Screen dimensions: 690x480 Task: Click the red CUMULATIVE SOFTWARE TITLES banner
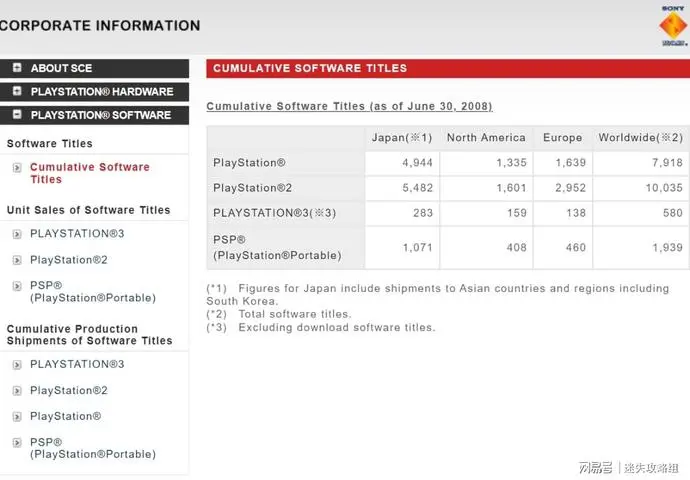448,68
